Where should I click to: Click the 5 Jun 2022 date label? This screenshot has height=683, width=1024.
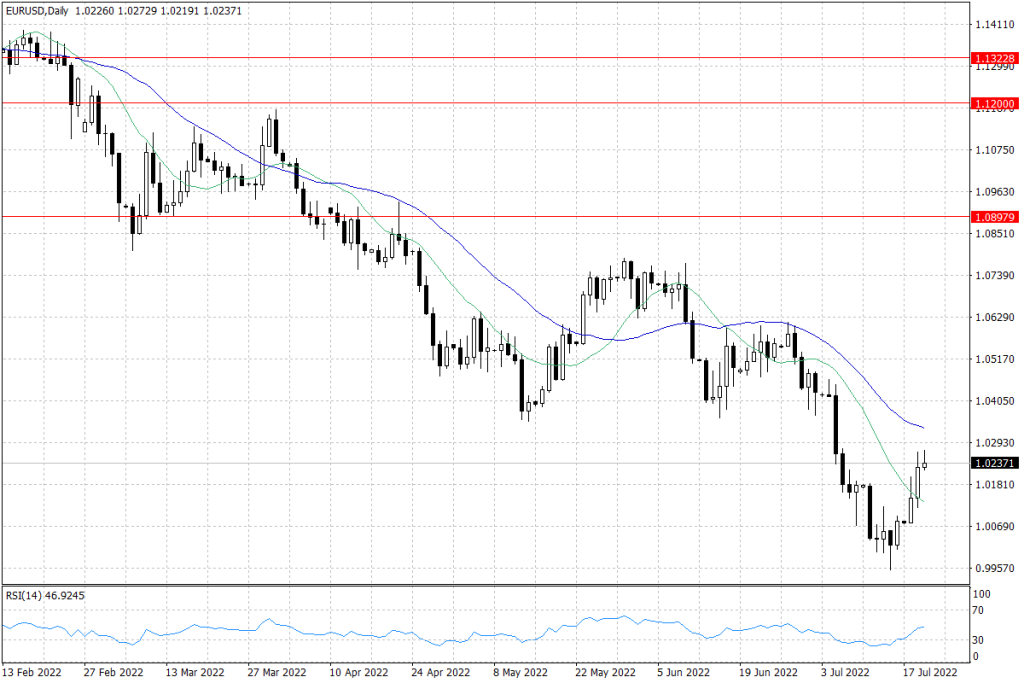point(684,672)
